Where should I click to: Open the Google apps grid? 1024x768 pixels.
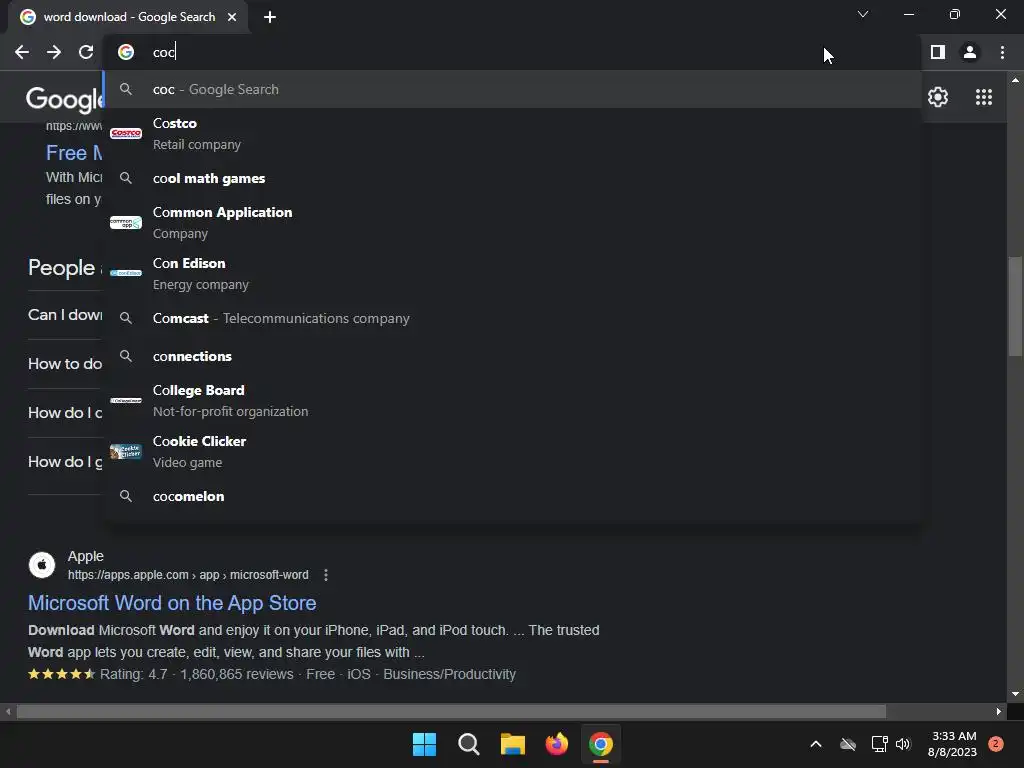(x=984, y=97)
